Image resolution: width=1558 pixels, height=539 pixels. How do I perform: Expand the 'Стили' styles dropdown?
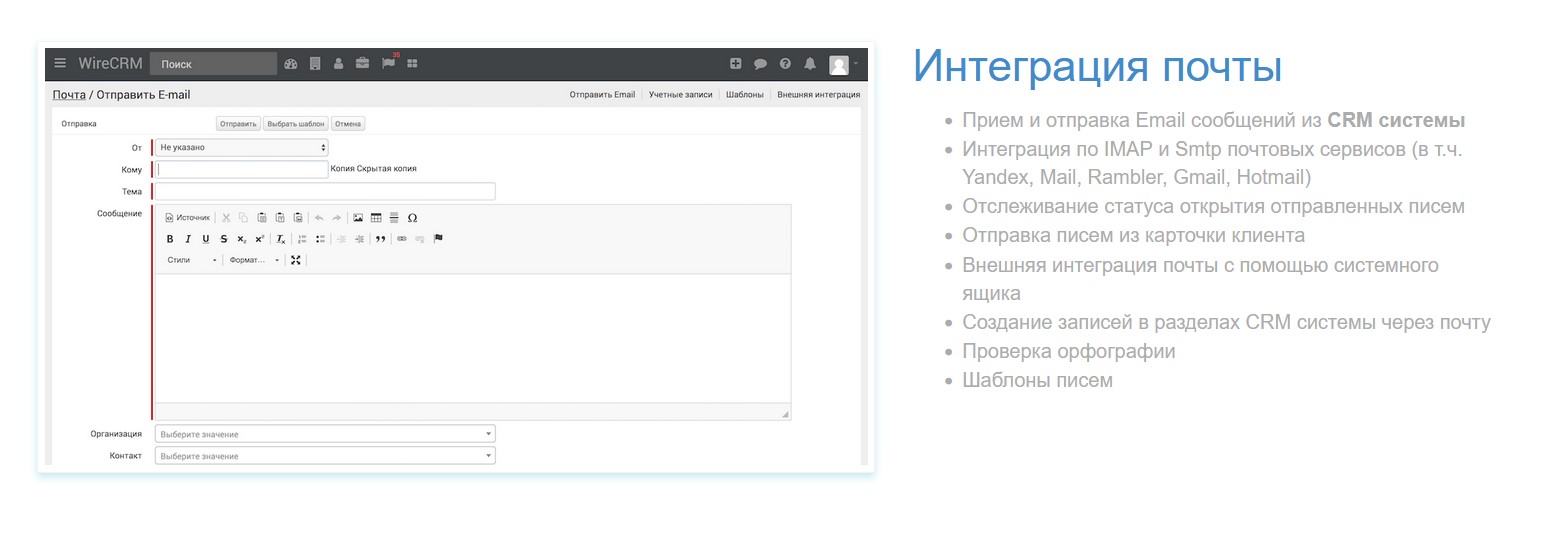pos(191,260)
